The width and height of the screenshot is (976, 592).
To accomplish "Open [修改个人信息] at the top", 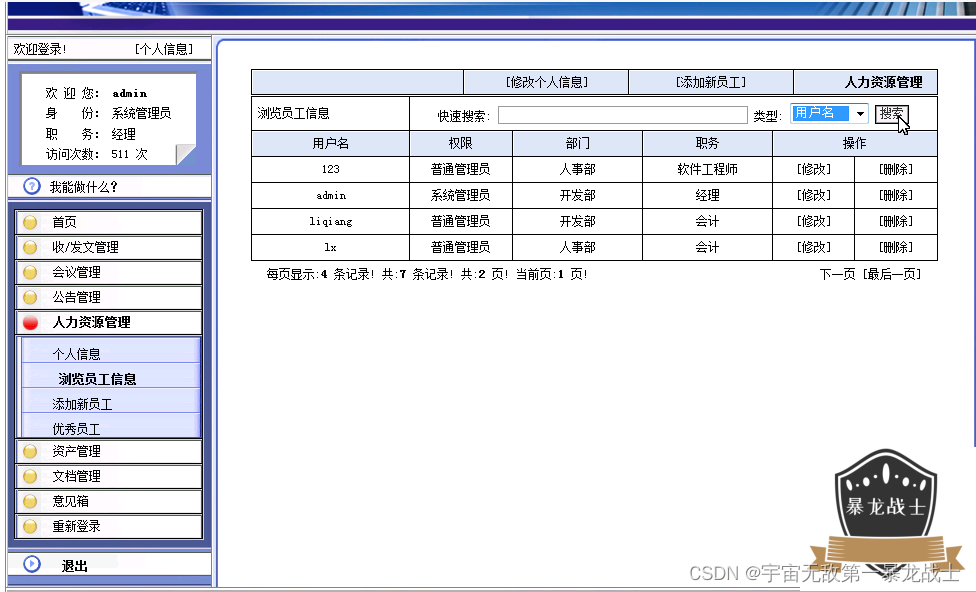I will pos(545,81).
